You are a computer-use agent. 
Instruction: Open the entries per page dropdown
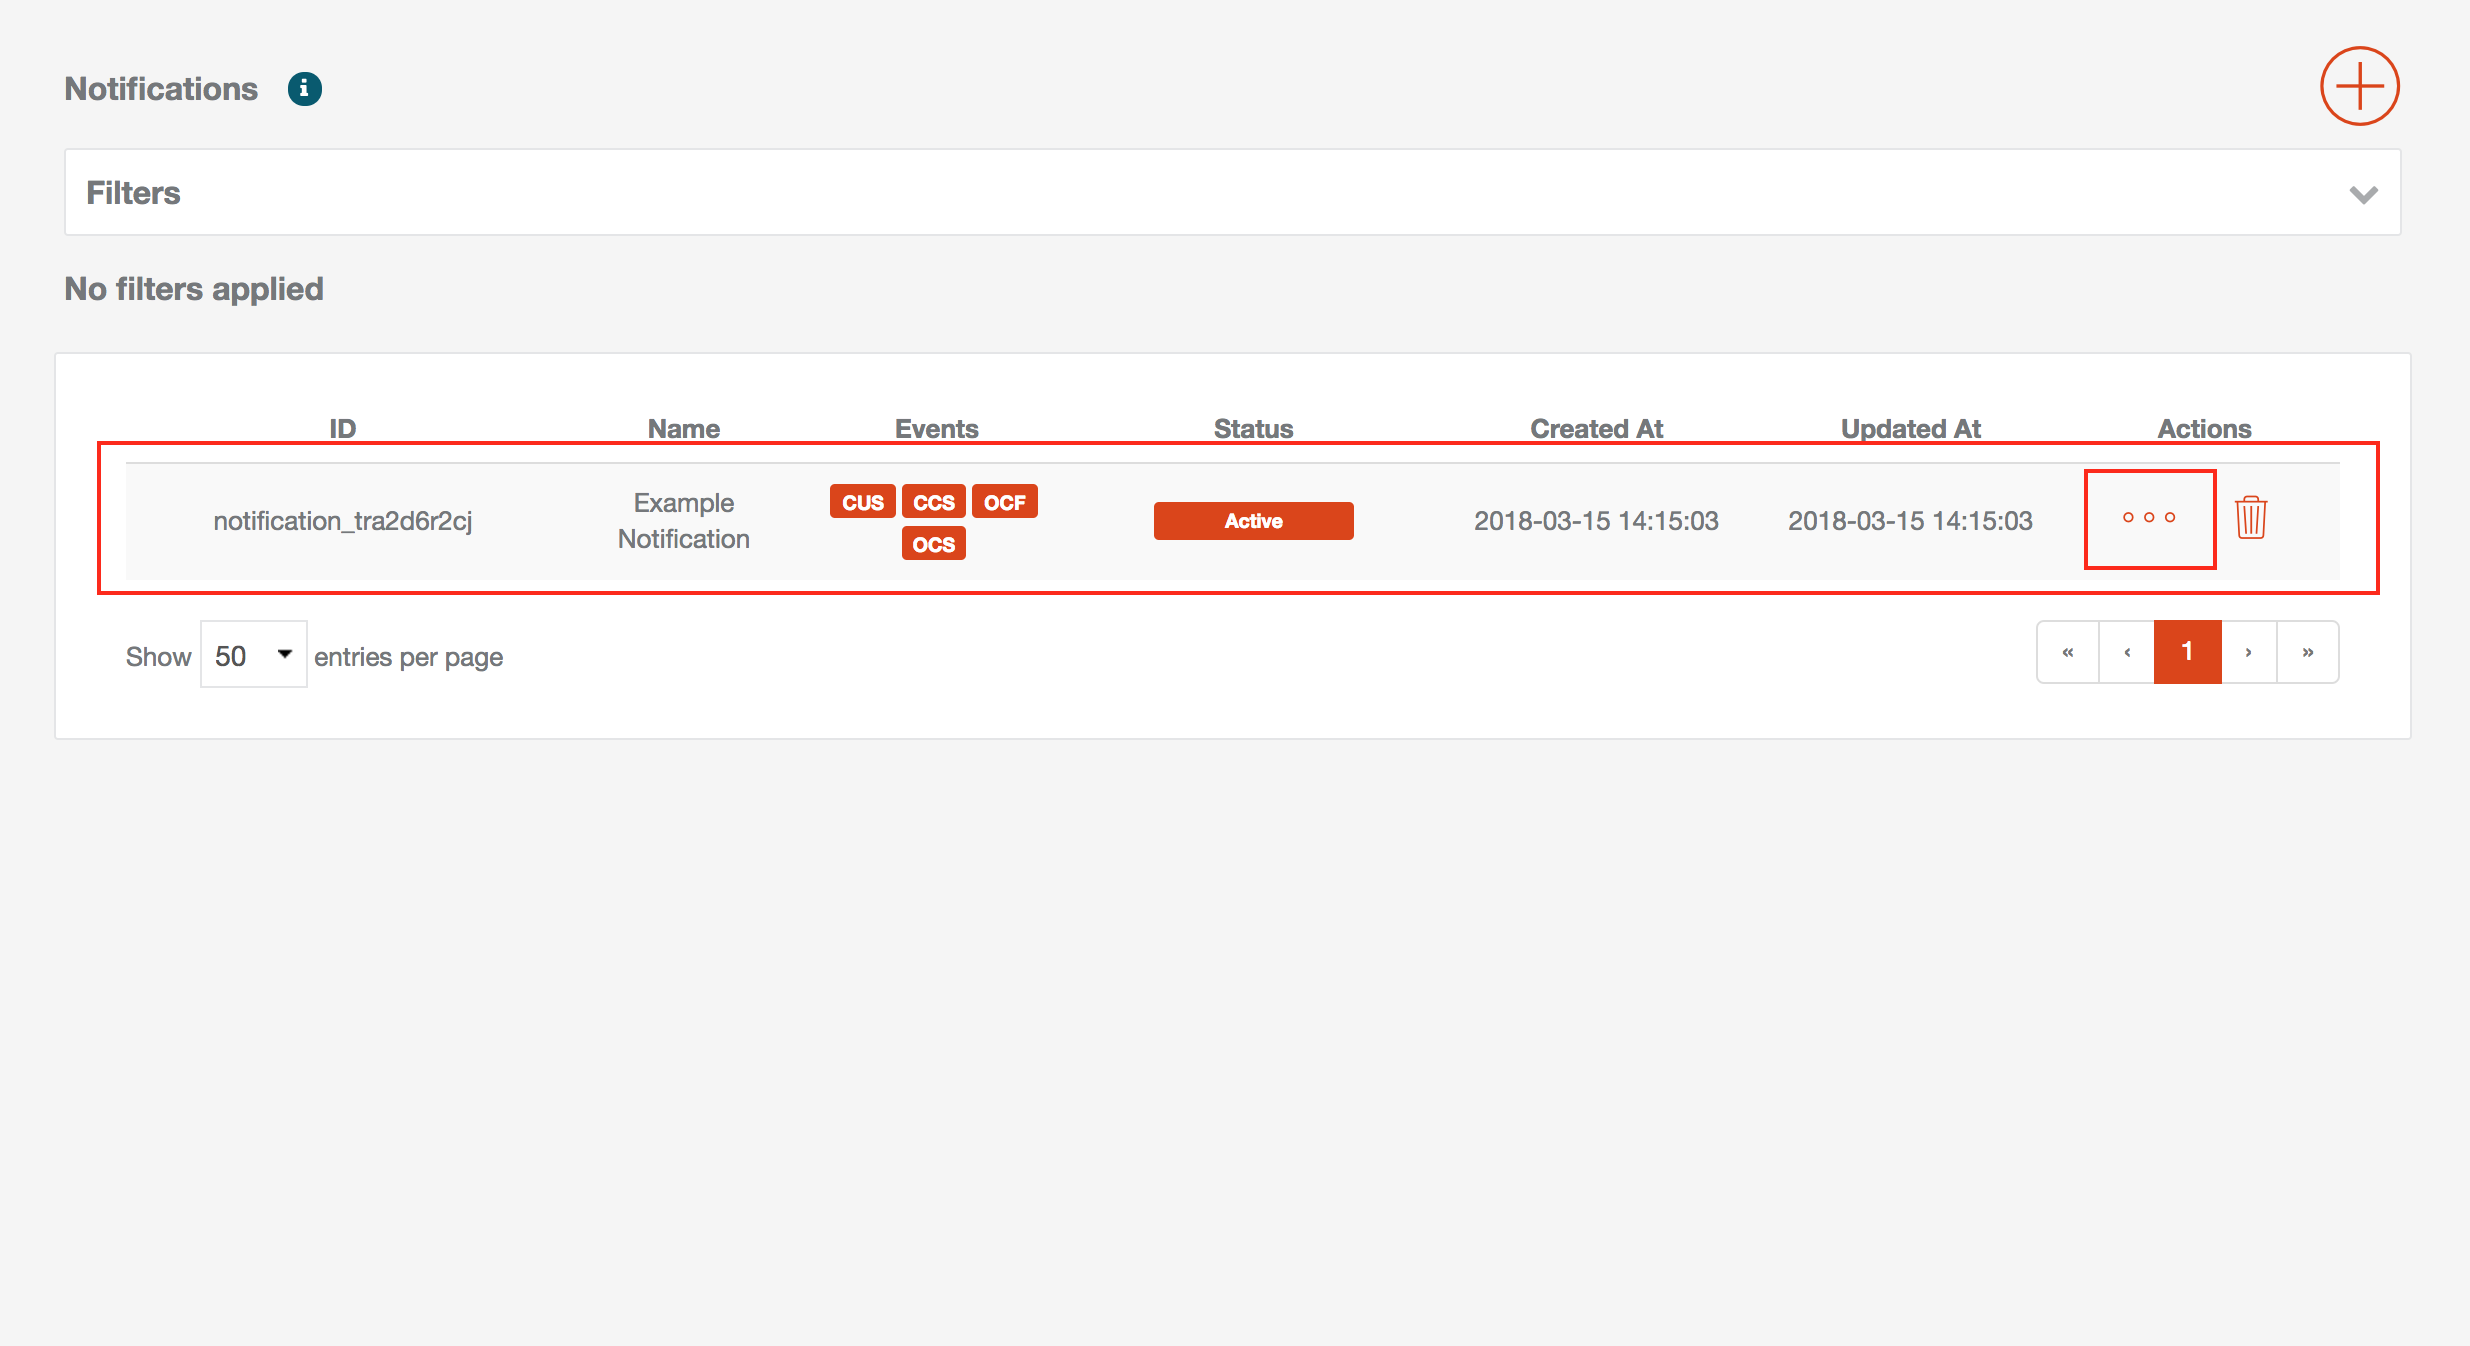tap(253, 655)
